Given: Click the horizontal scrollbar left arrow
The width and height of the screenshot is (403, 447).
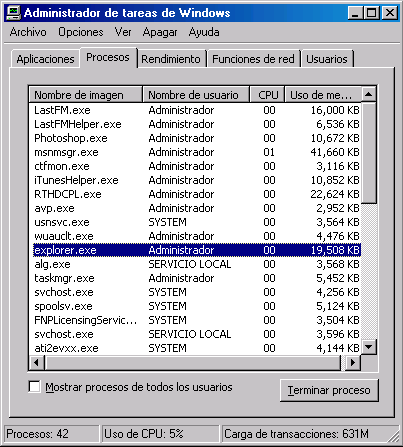Looking at the screenshot, I should (x=37, y=362).
